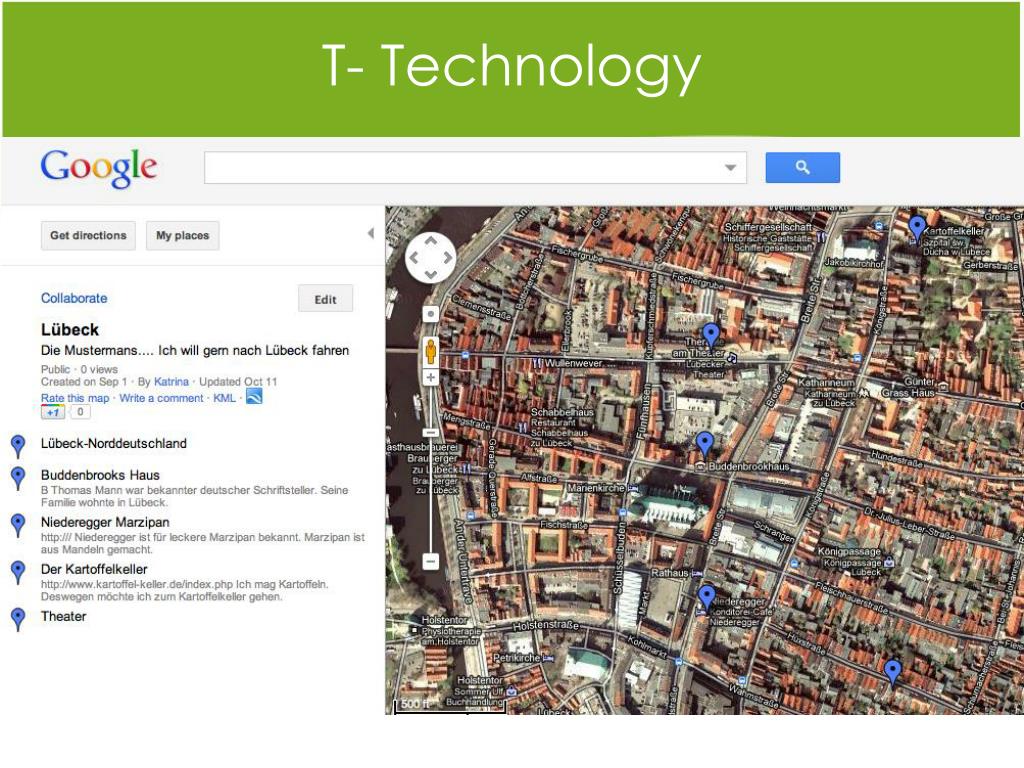Open the search box dropdown arrow
This screenshot has height=768, width=1024.
click(731, 168)
